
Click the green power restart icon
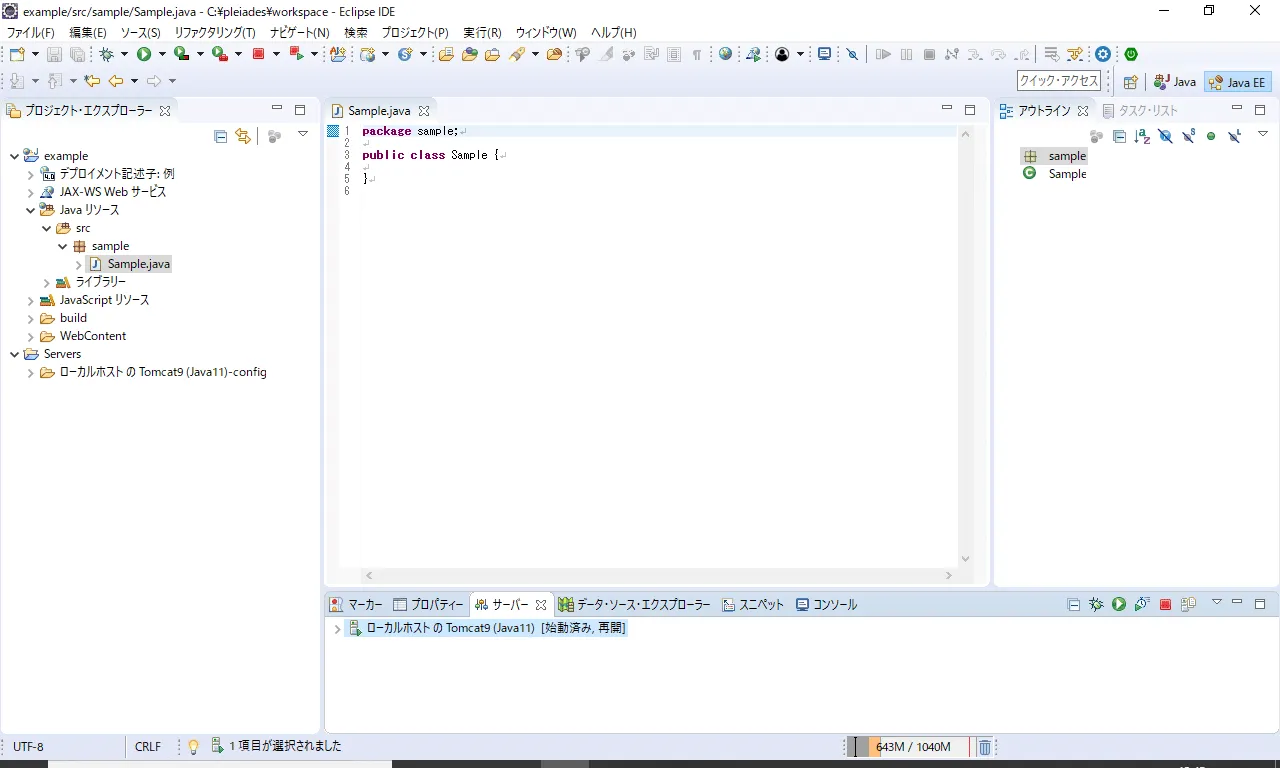pyautogui.click(x=1131, y=54)
